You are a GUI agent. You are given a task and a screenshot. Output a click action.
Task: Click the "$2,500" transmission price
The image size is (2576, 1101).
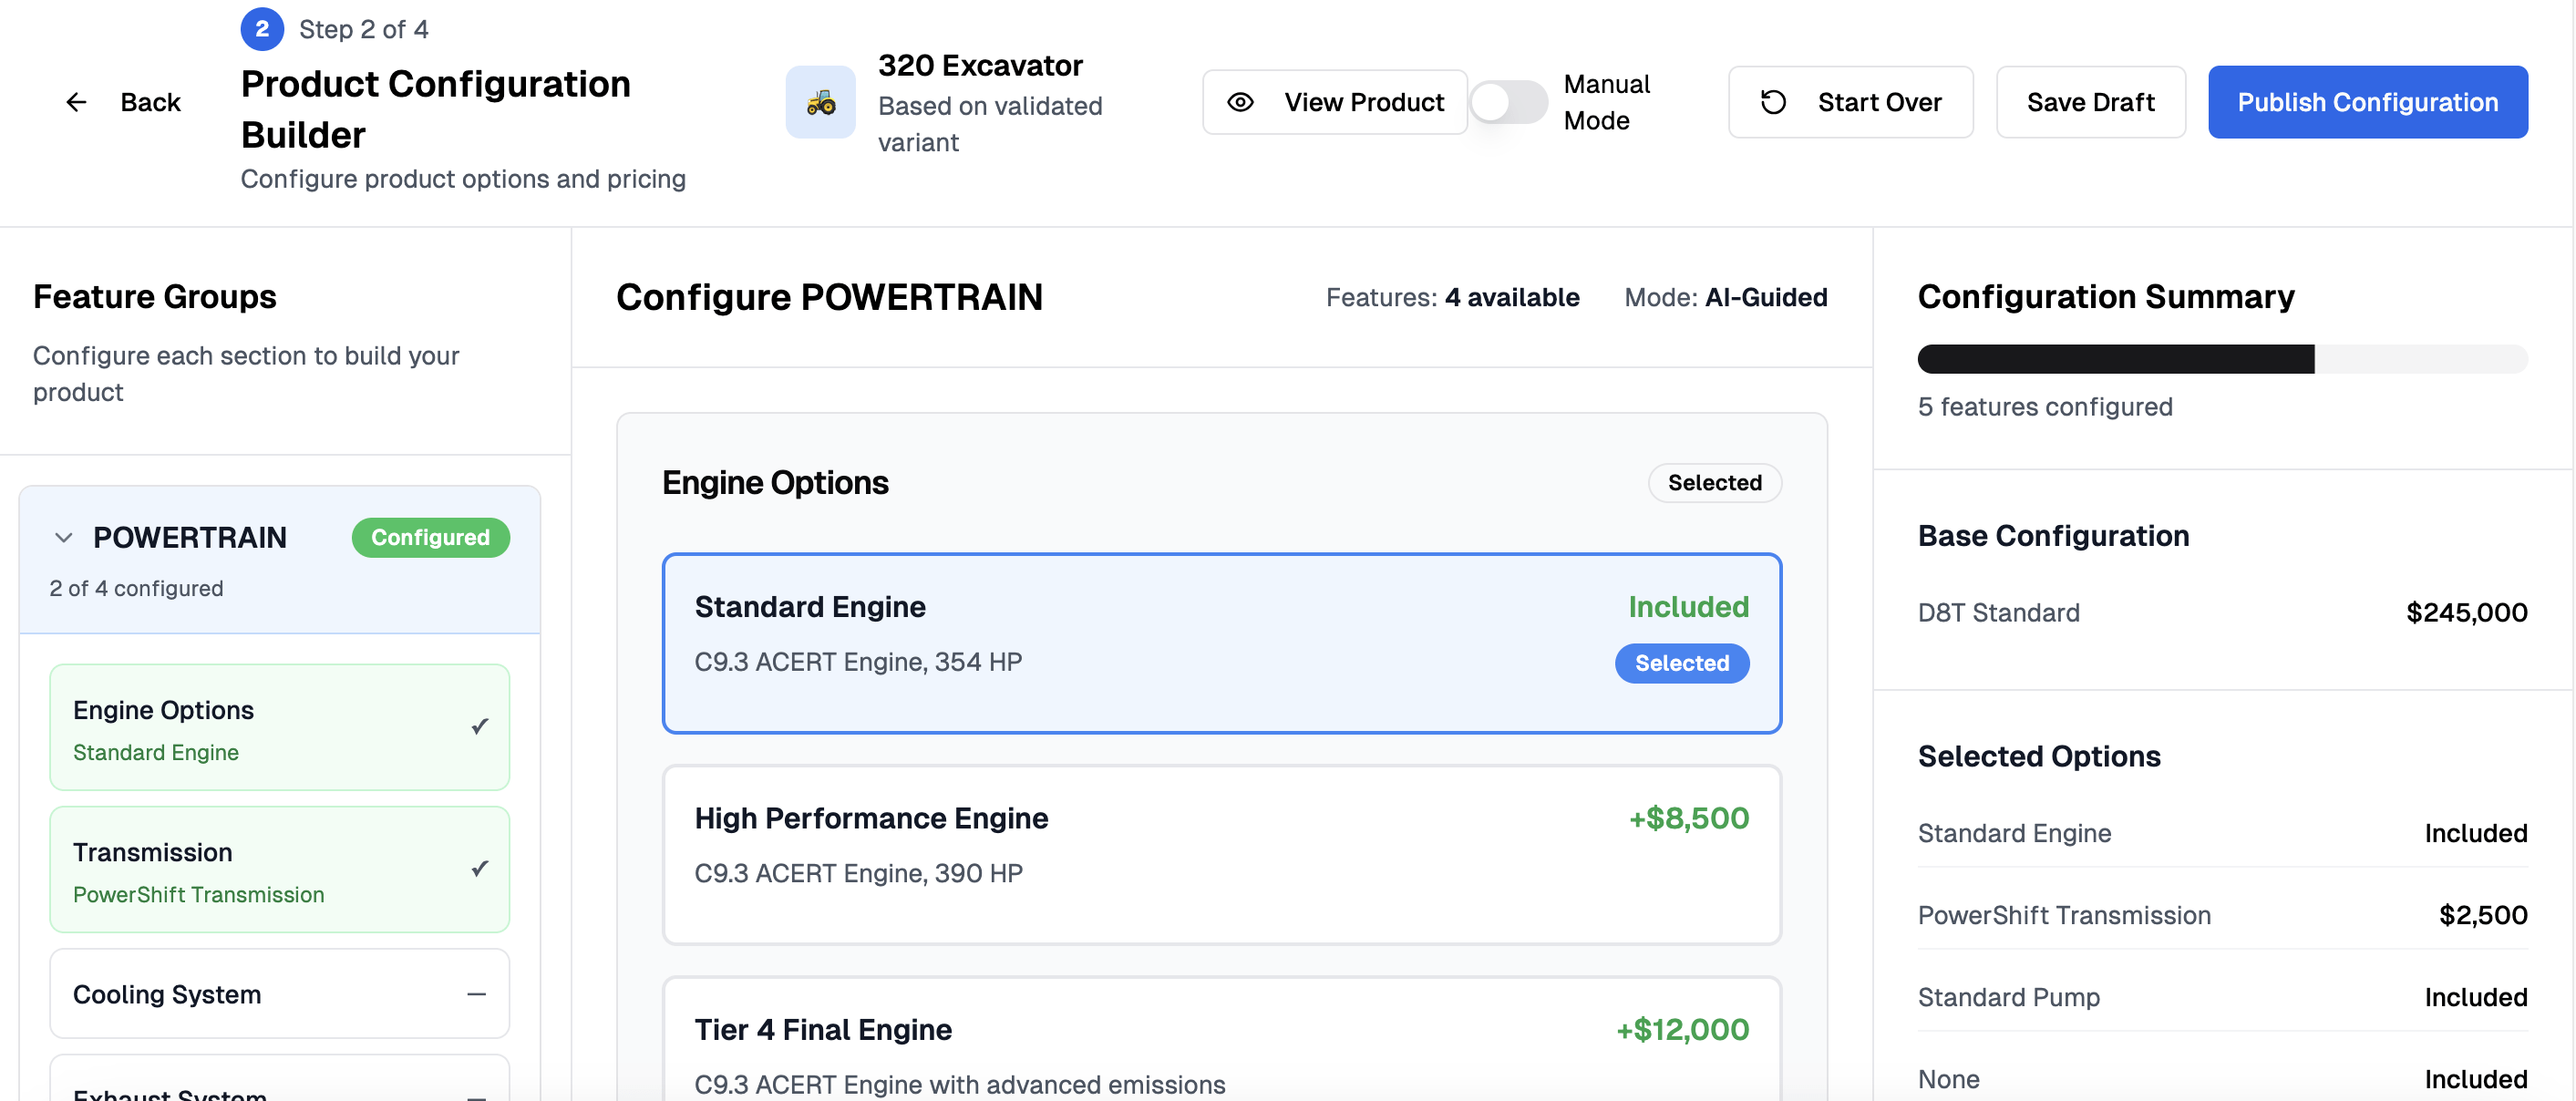(2483, 916)
